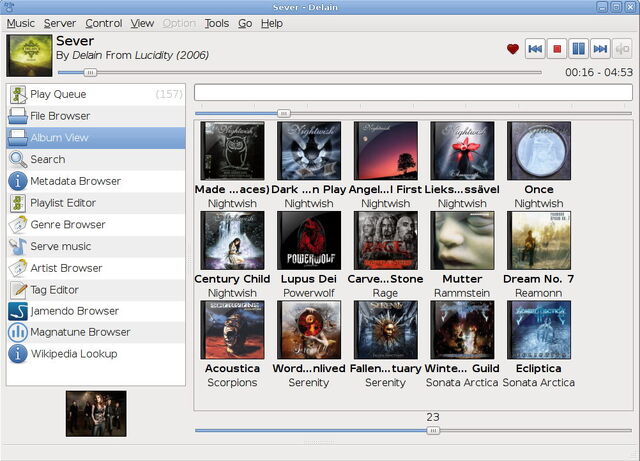Select Rage Carve...Stone album cover
Viewport: 640px width, 461px height.
pyautogui.click(x=386, y=241)
